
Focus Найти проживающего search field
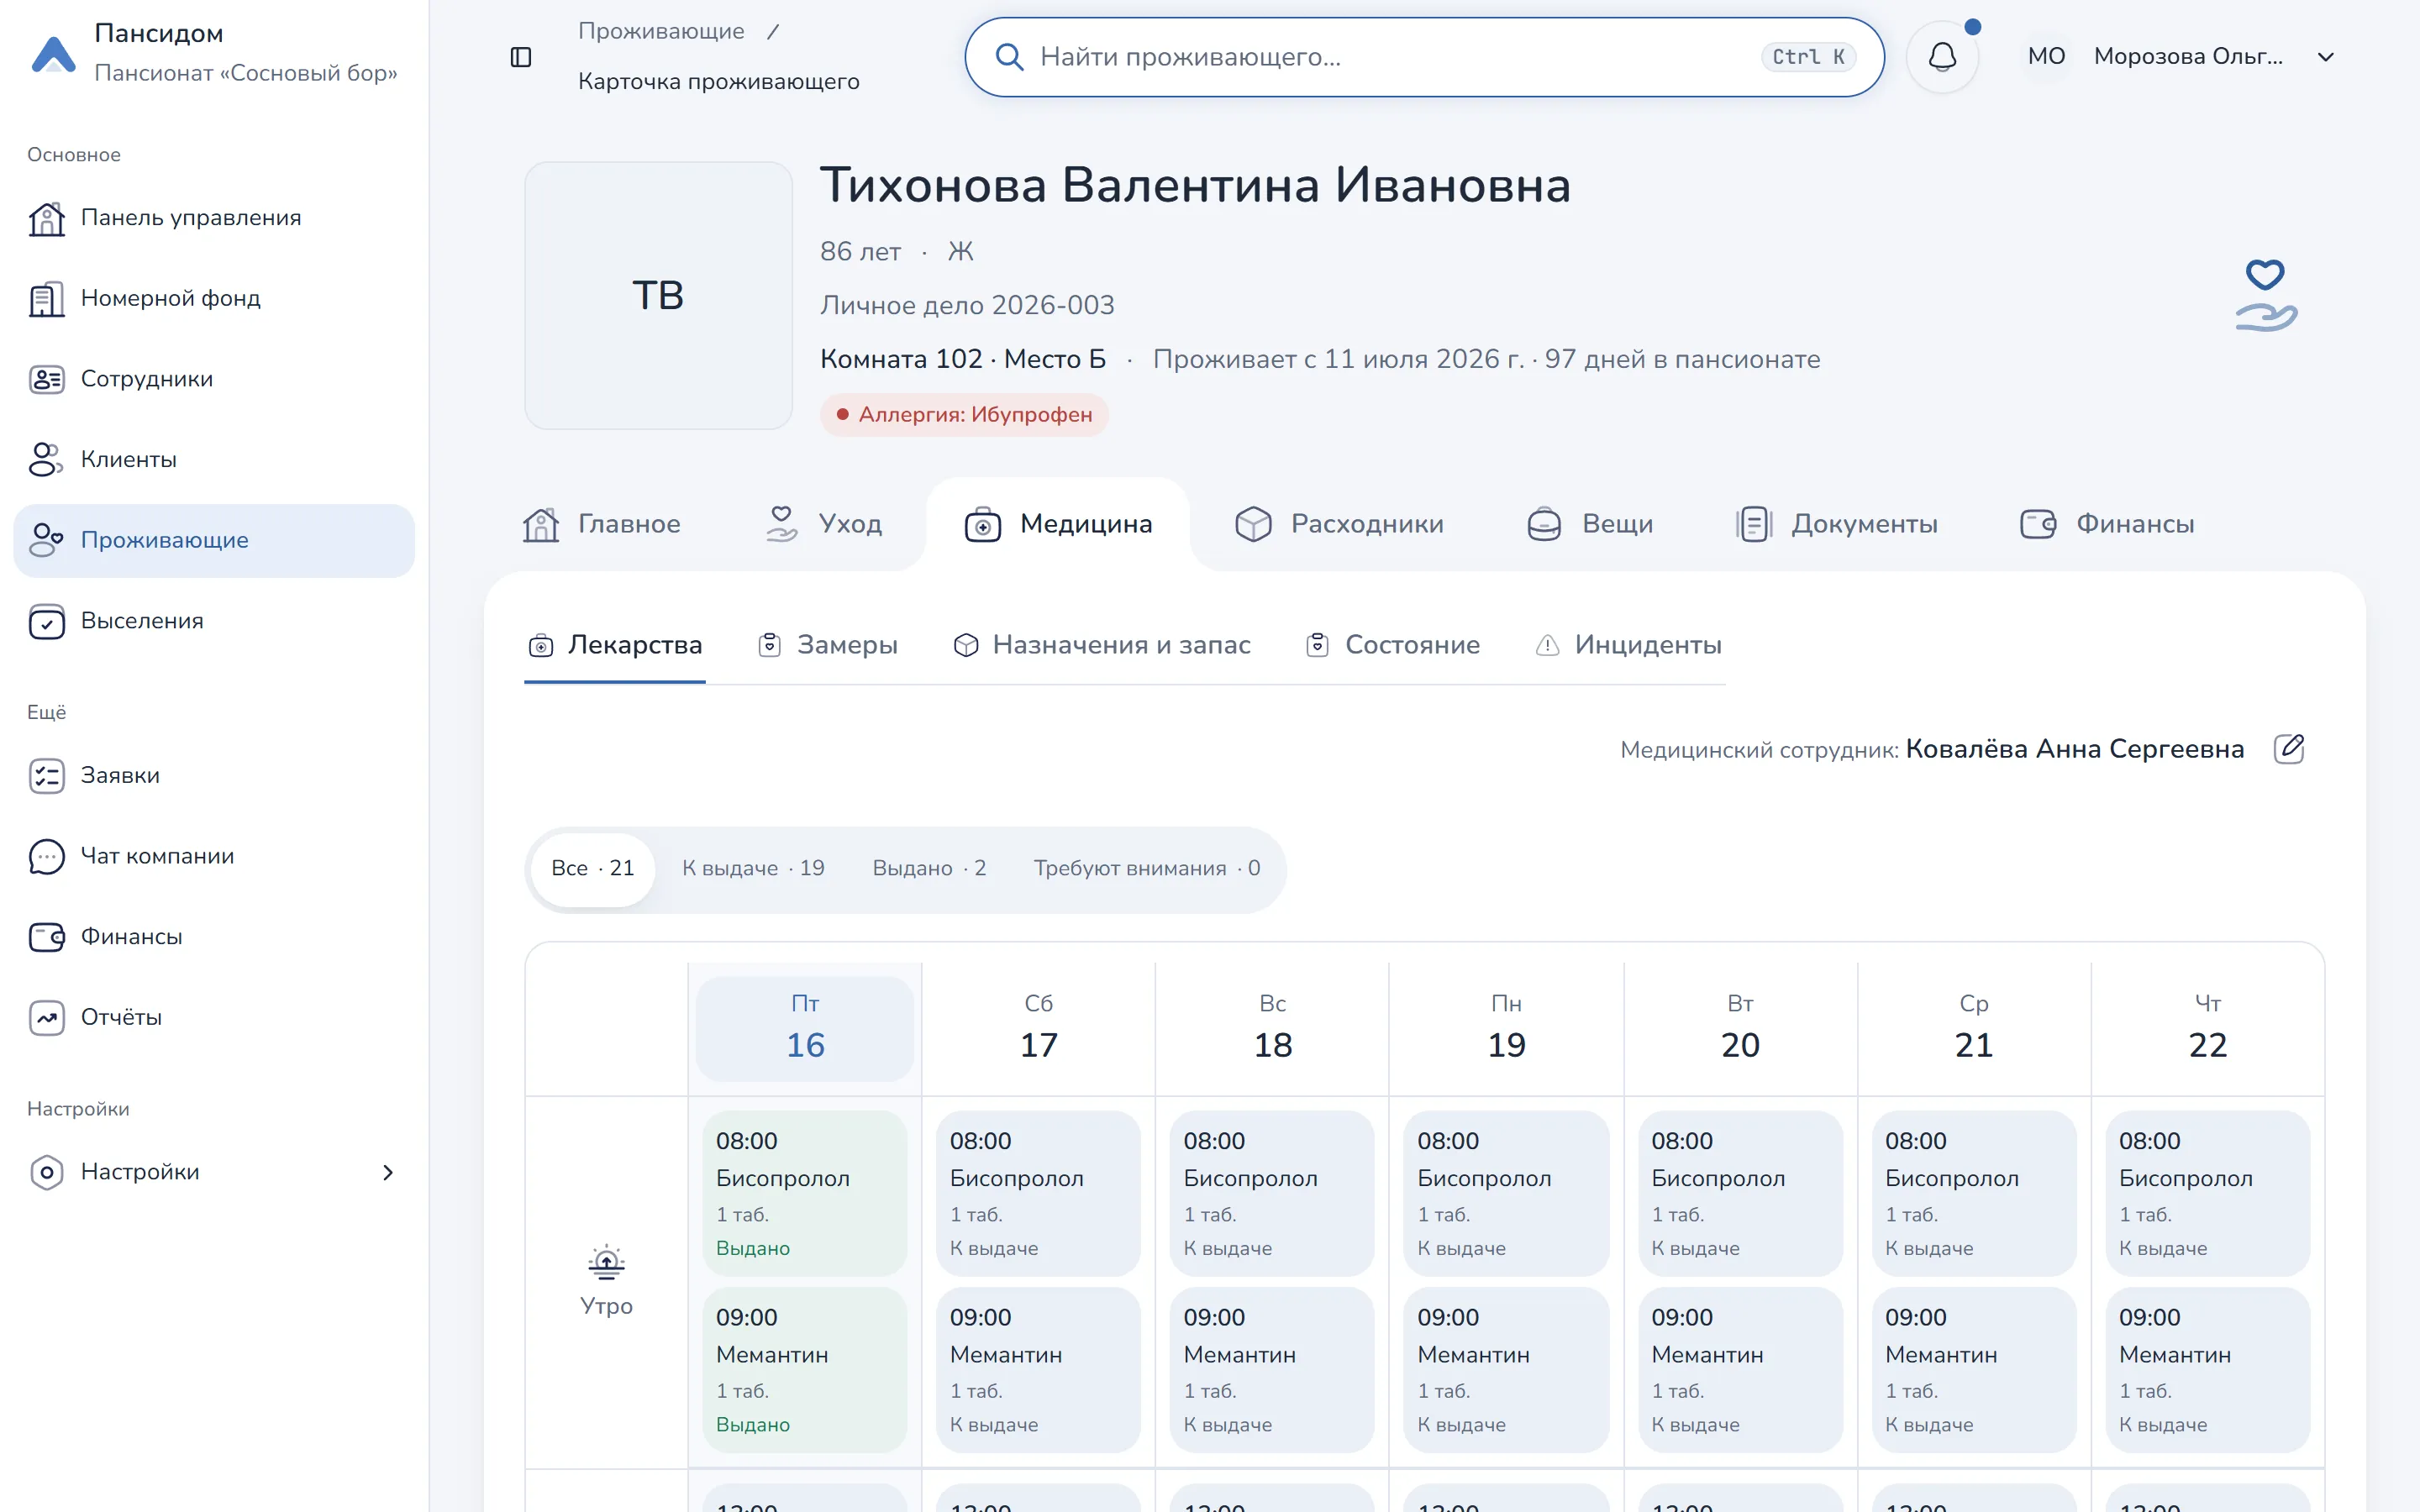click(1424, 57)
